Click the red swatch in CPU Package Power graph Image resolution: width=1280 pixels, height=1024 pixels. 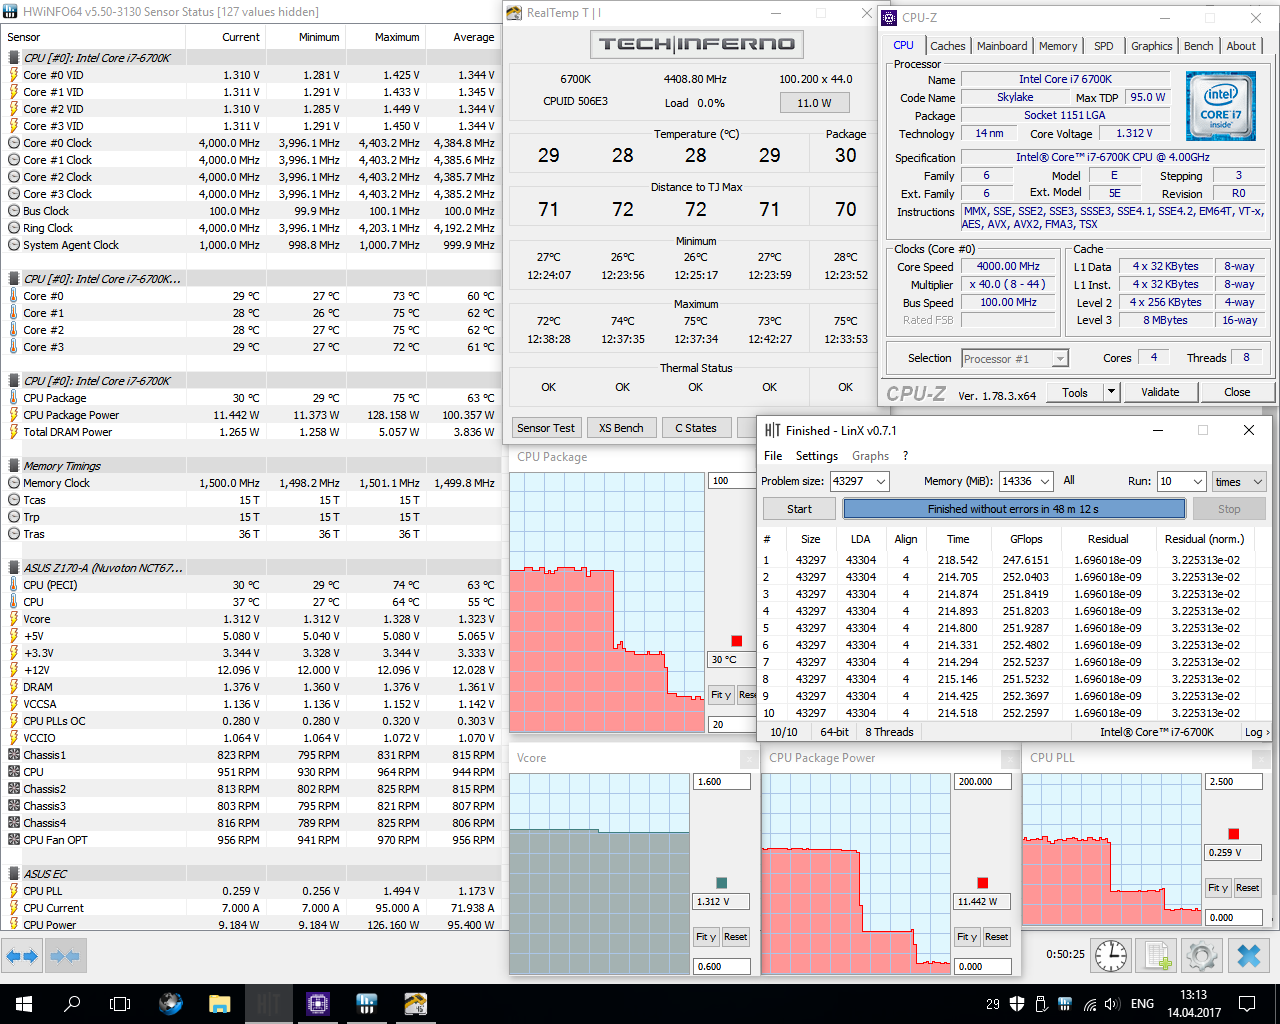983,883
